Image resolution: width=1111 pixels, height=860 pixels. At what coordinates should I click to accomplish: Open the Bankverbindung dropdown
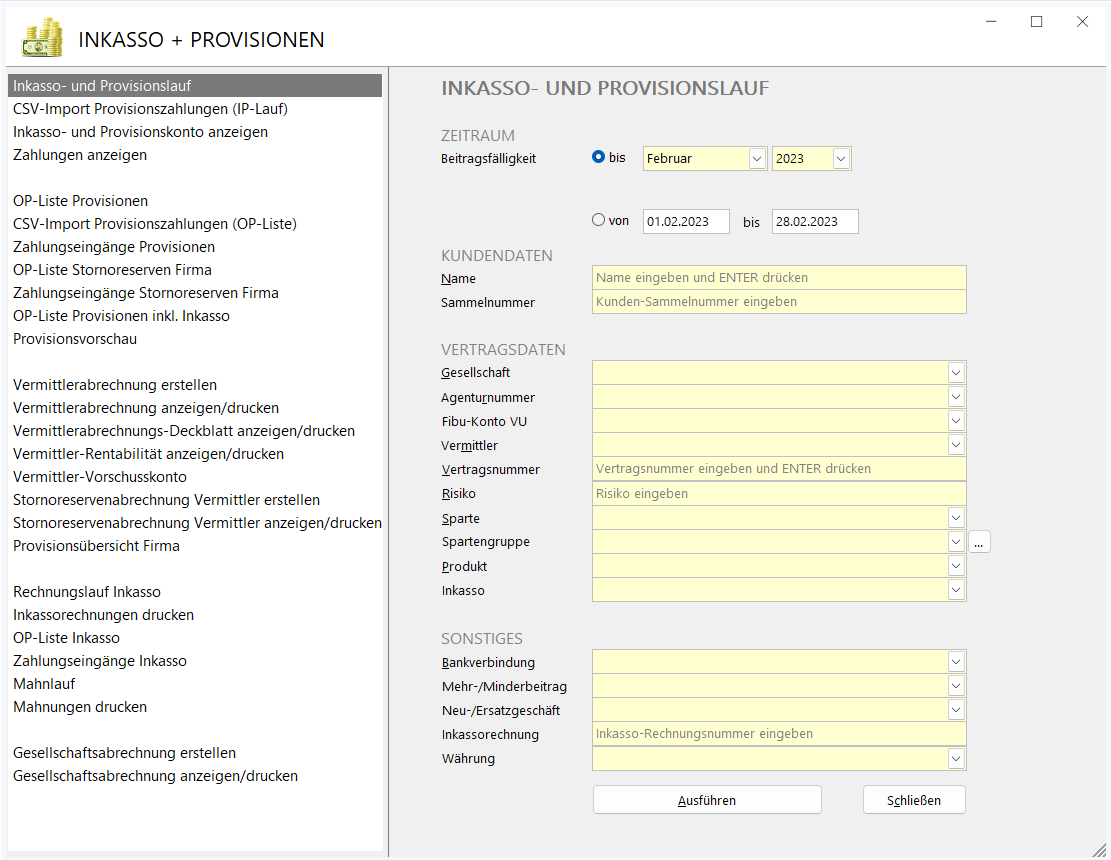[956, 662]
